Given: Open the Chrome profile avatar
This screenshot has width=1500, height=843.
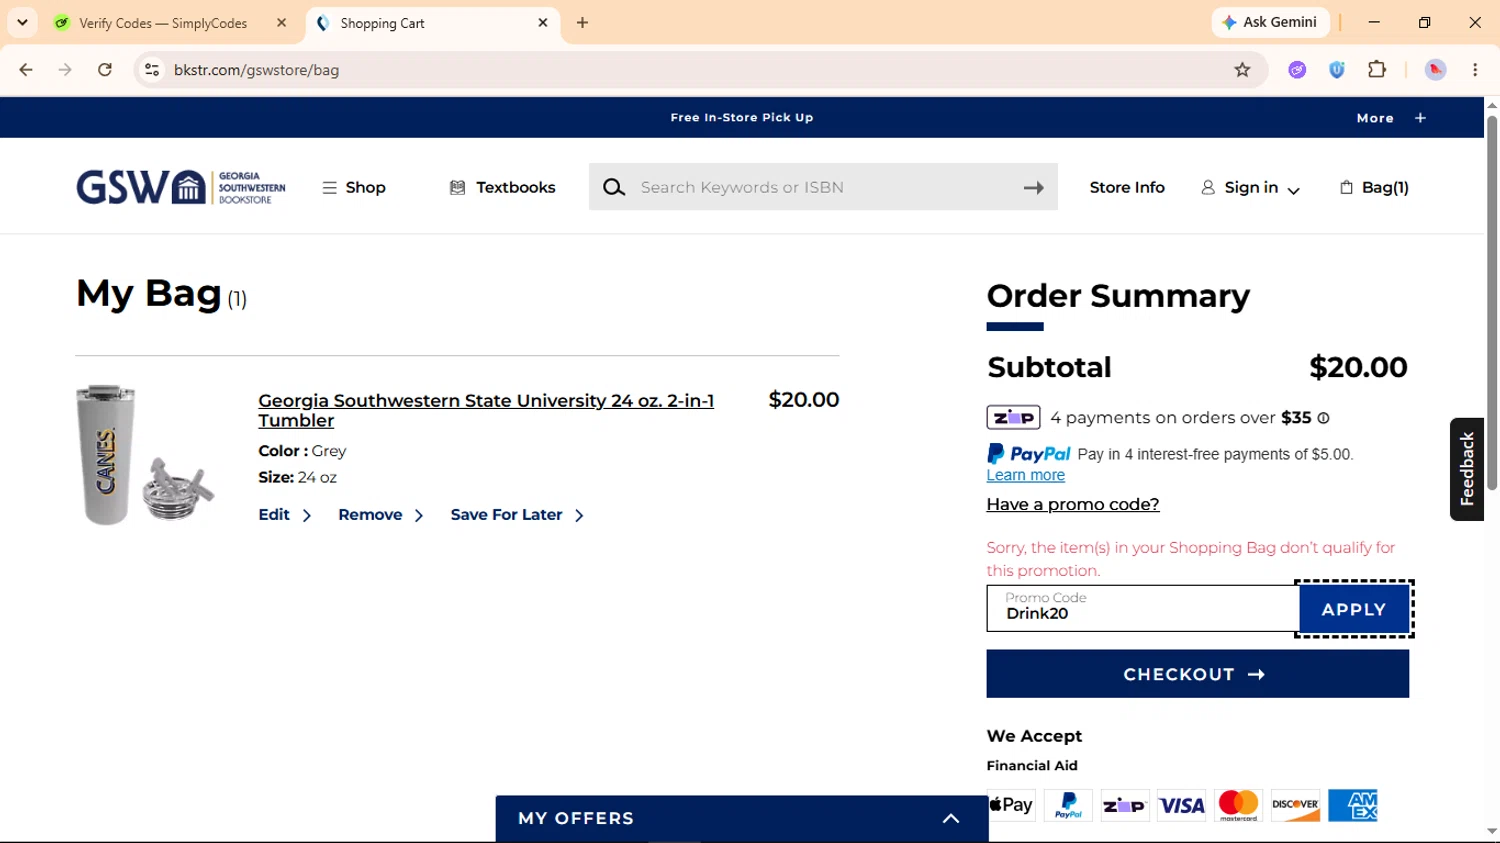Looking at the screenshot, I should (1435, 70).
